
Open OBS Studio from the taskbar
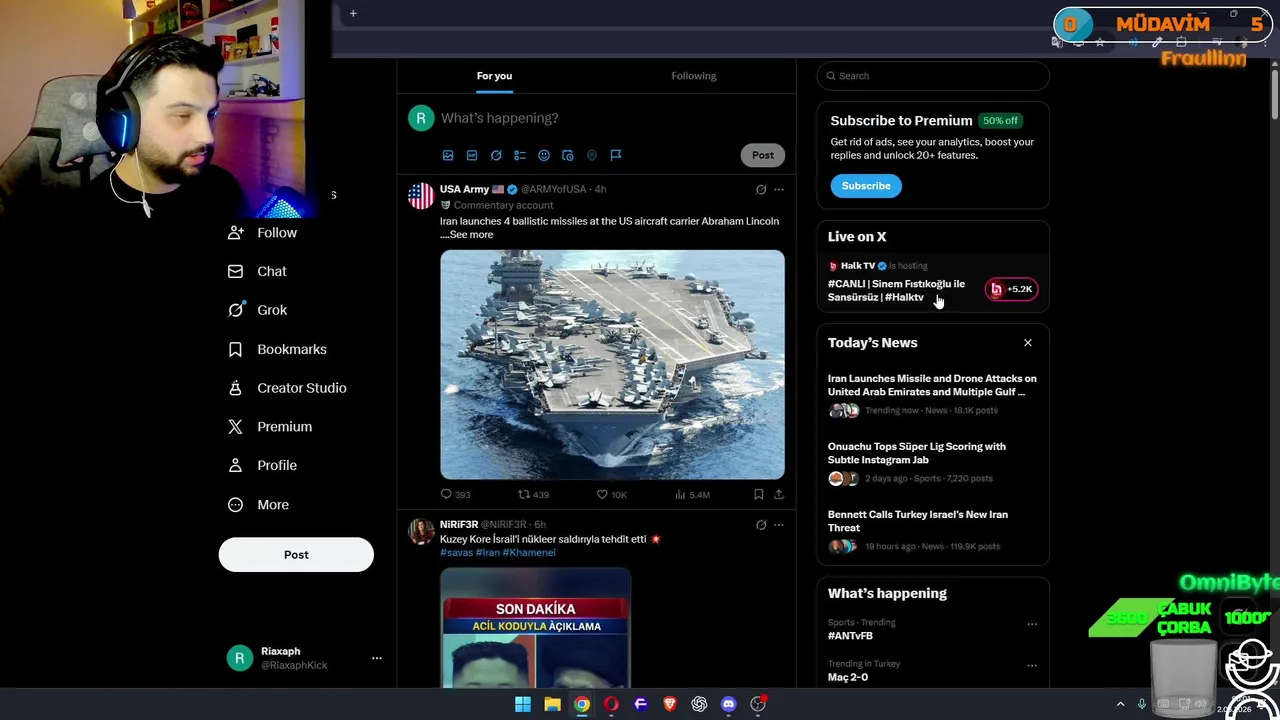click(758, 704)
